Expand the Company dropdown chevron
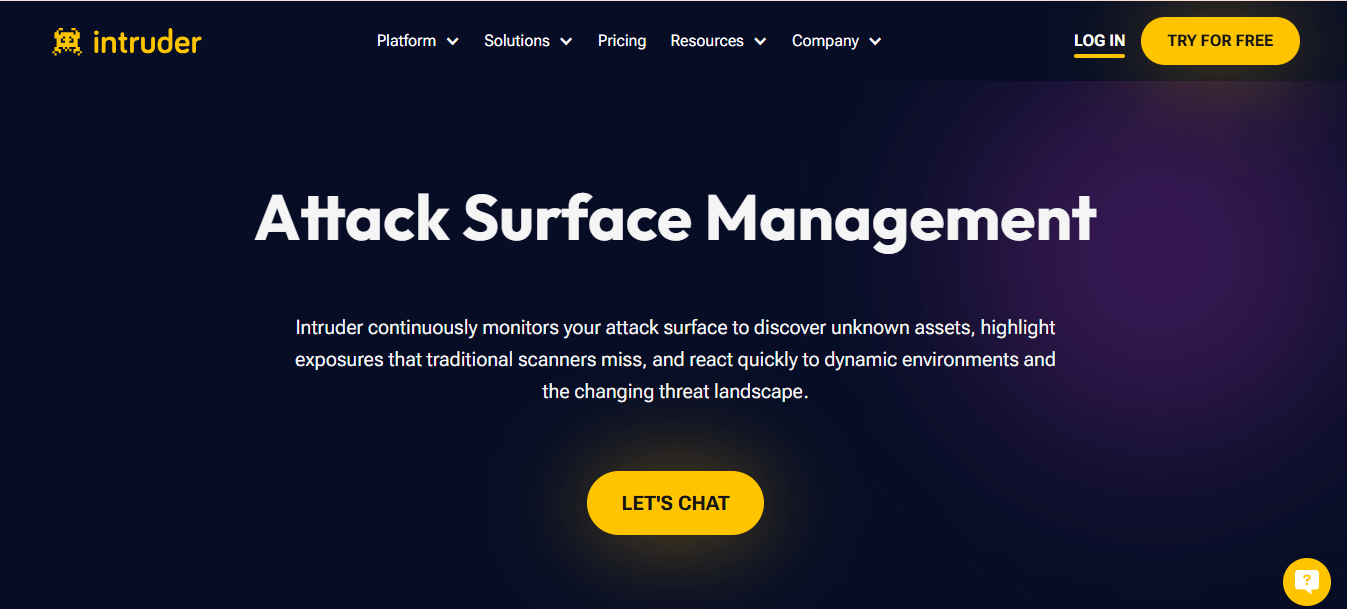The width and height of the screenshot is (1347, 609). tap(875, 42)
